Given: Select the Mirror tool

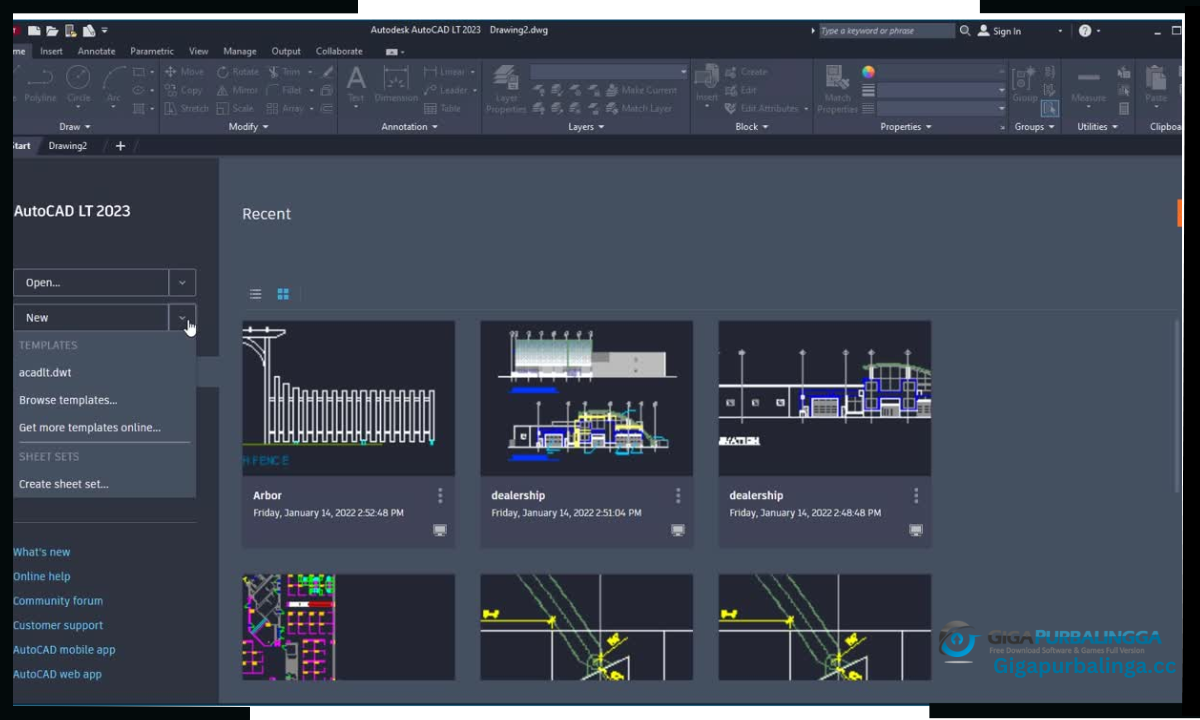Looking at the screenshot, I should click(x=237, y=90).
